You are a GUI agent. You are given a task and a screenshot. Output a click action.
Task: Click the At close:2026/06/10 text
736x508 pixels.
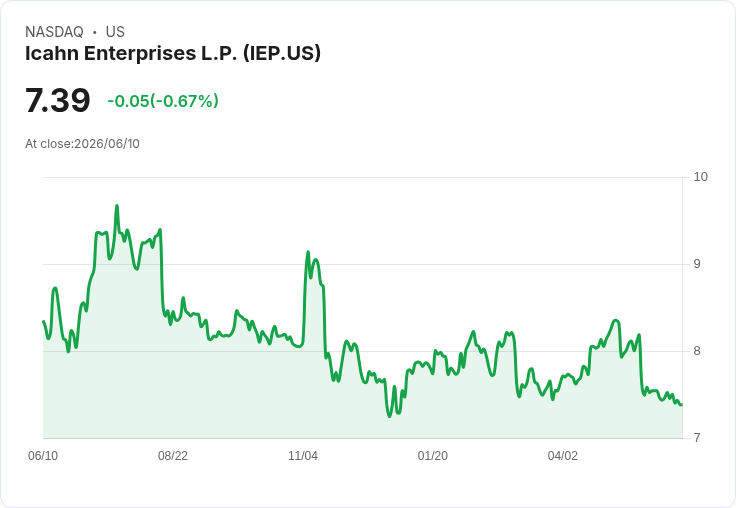82,144
